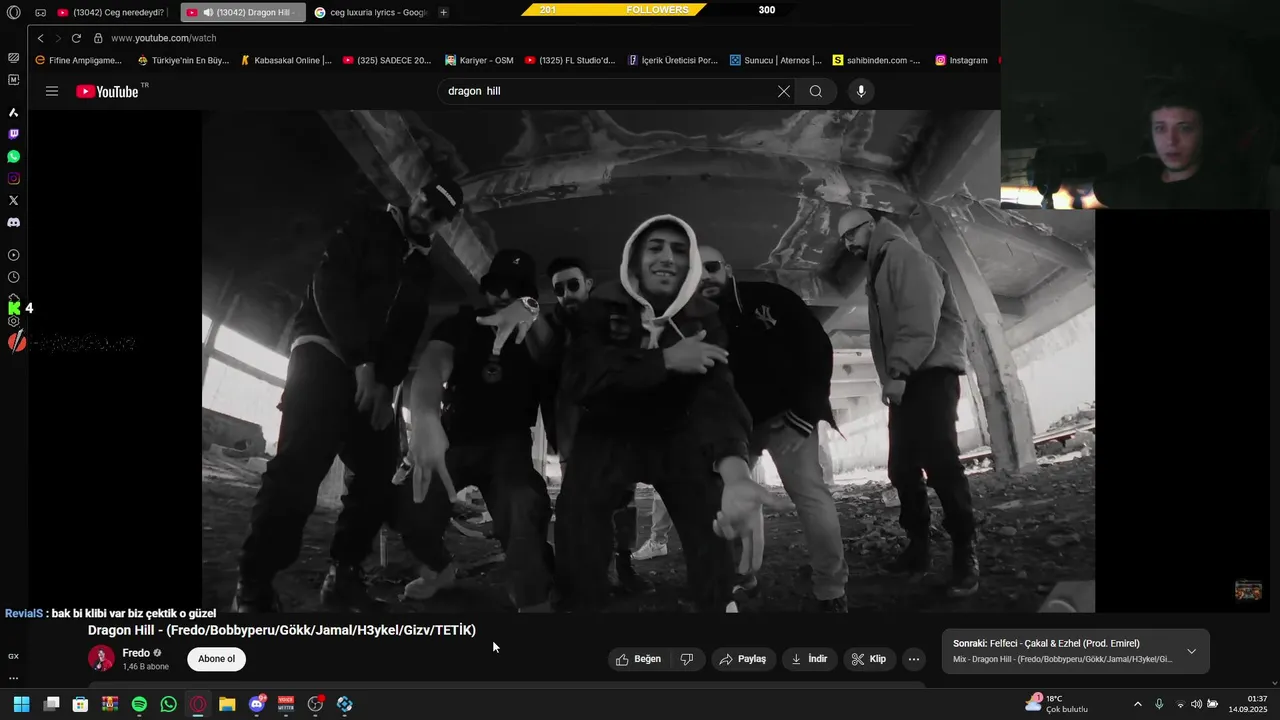Share the video via 'Paylaş'
1280x720 pixels.
(743, 659)
